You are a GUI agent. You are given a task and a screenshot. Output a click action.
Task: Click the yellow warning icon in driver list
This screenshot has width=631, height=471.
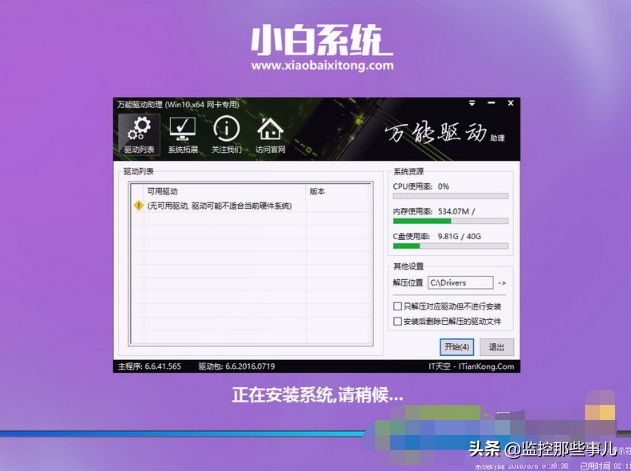138,206
